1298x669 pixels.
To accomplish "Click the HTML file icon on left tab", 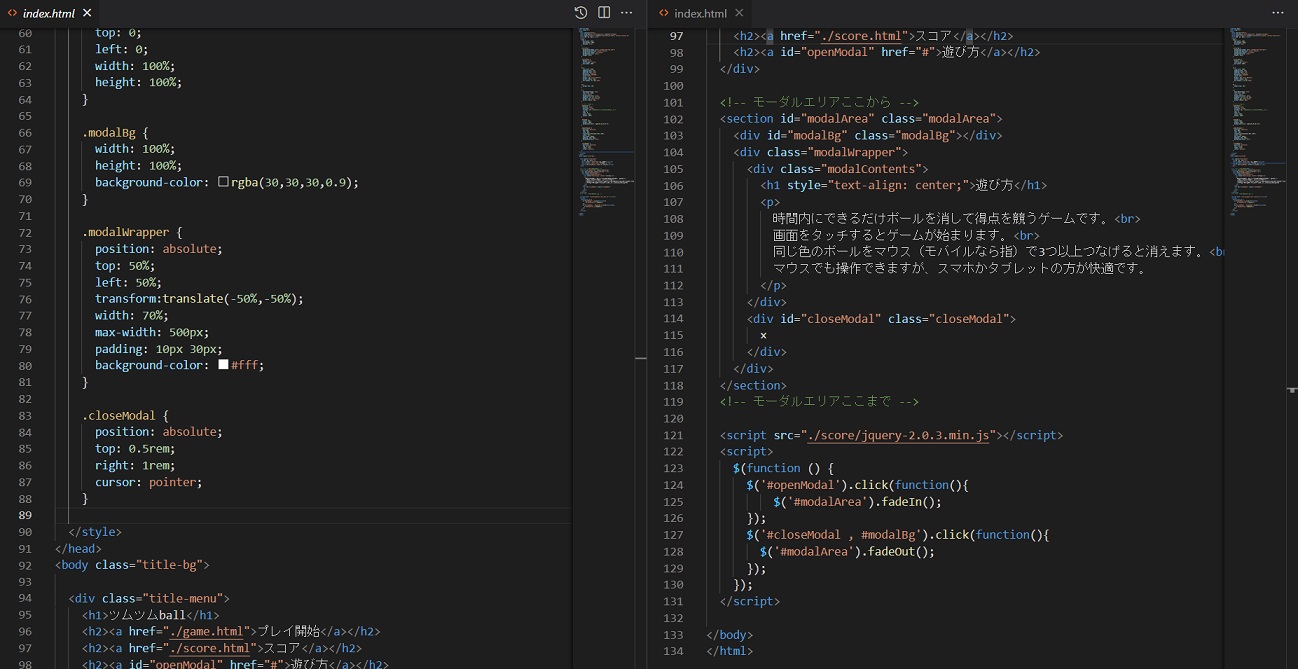I will [x=12, y=13].
